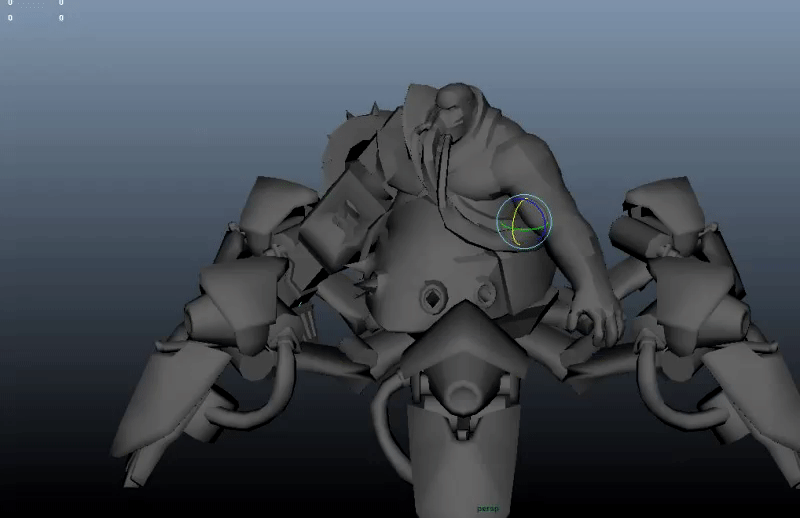Click the diamond-shaped hole on the belly
800x518 pixels.
[x=433, y=297]
